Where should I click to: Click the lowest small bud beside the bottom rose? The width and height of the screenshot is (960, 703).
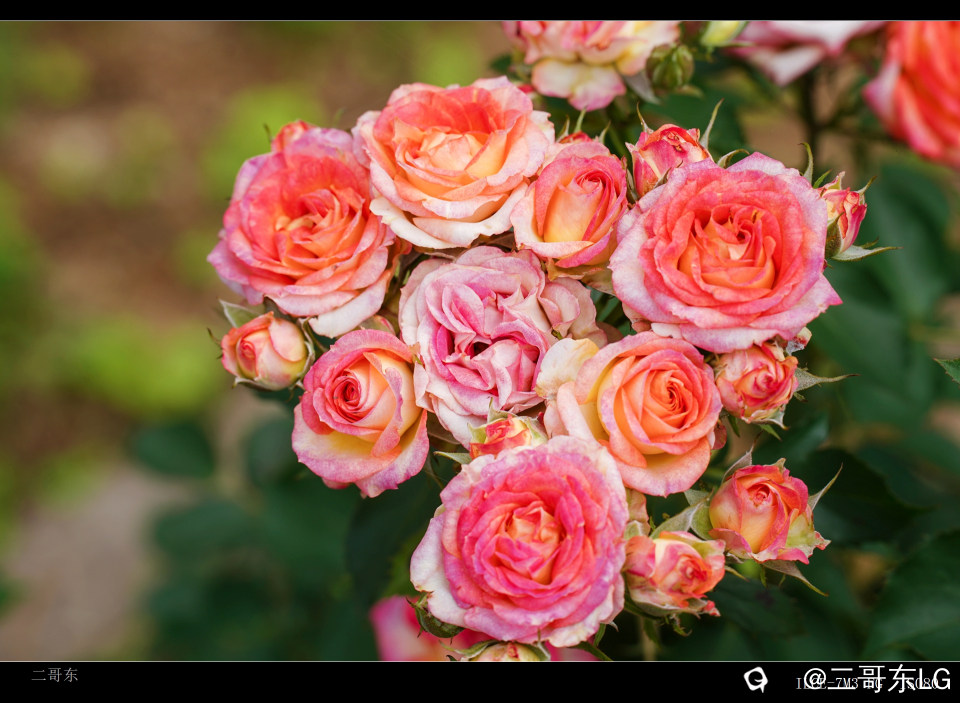[673, 571]
